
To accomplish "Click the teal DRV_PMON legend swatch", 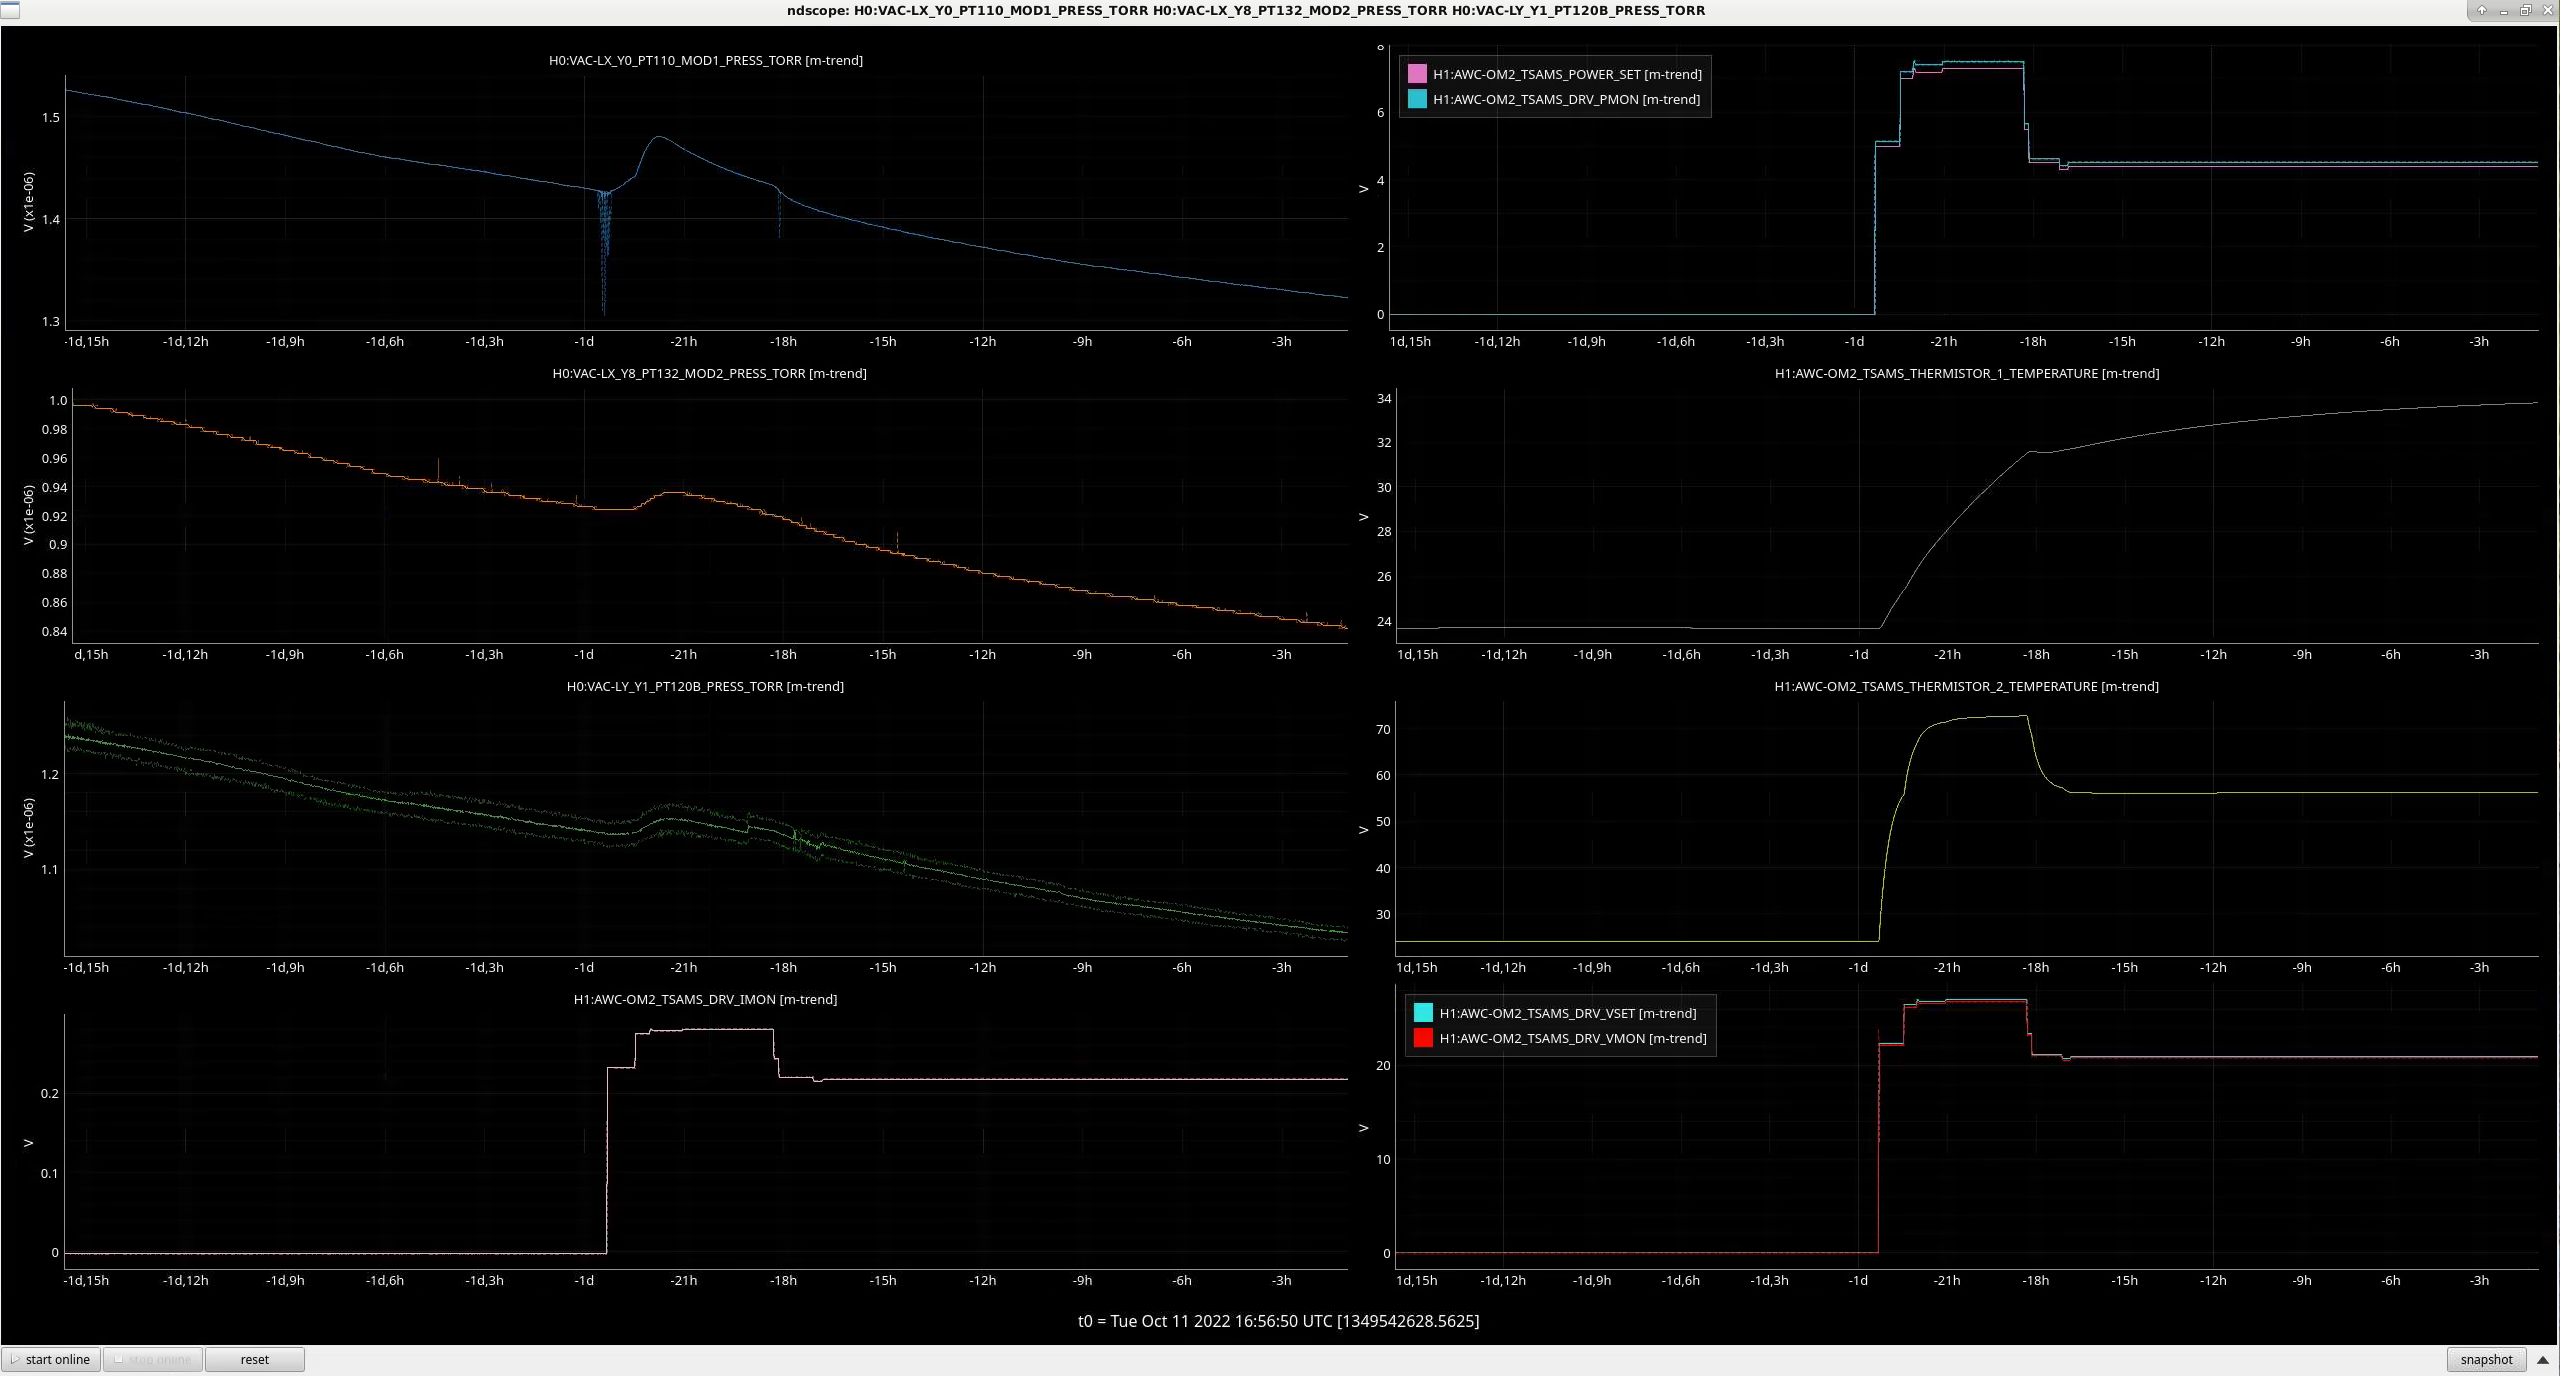I will (1417, 99).
